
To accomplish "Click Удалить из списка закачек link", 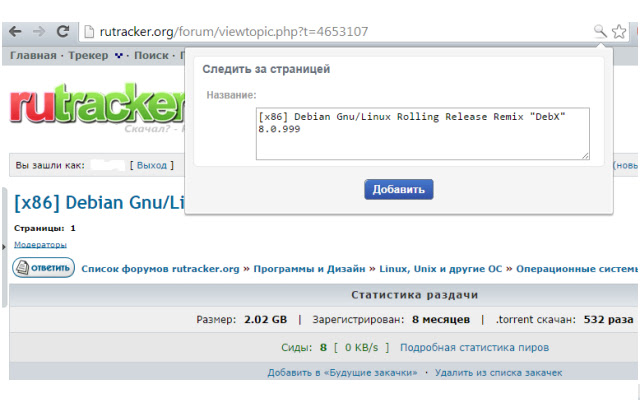I will coord(498,373).
